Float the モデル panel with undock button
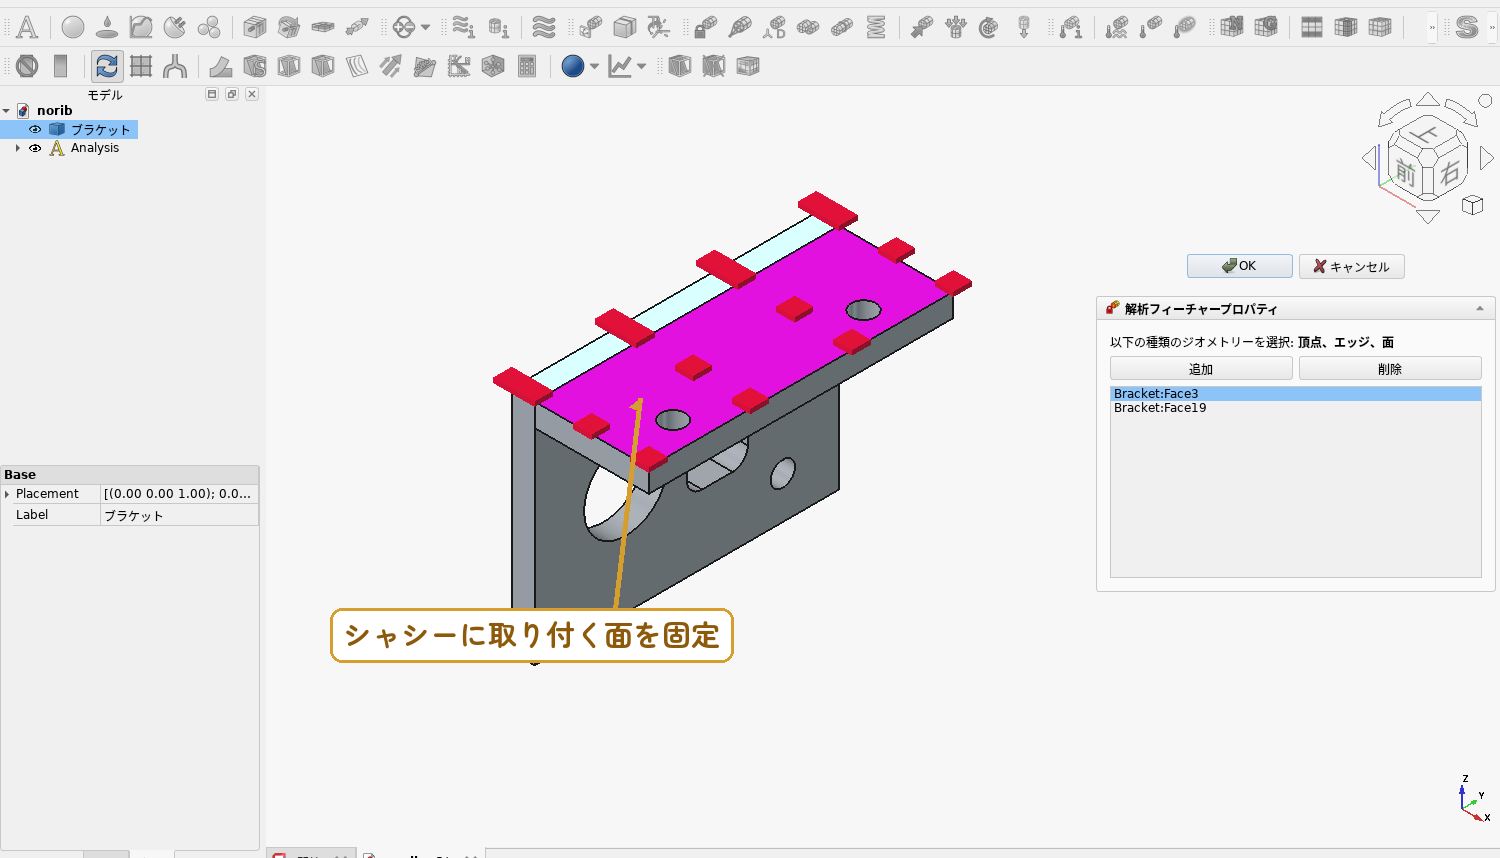 pos(232,94)
